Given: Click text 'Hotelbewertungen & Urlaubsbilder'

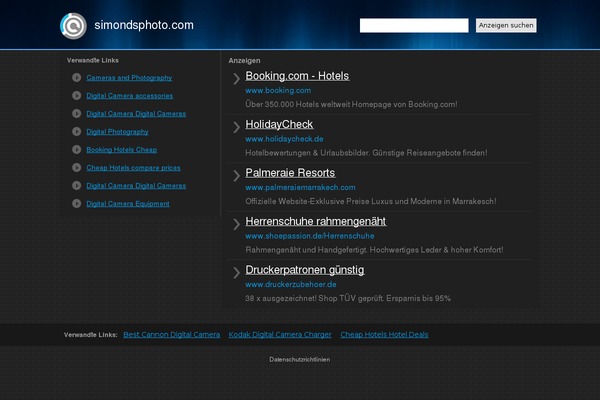Looking at the screenshot, I should pyautogui.click(x=307, y=153).
